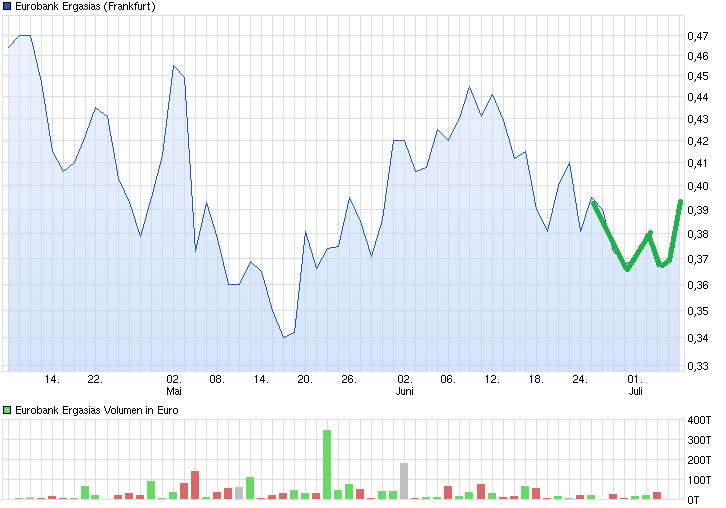Viewport: 726px width, 508px height.
Task: Click the '26.' date label
Action: [349, 379]
